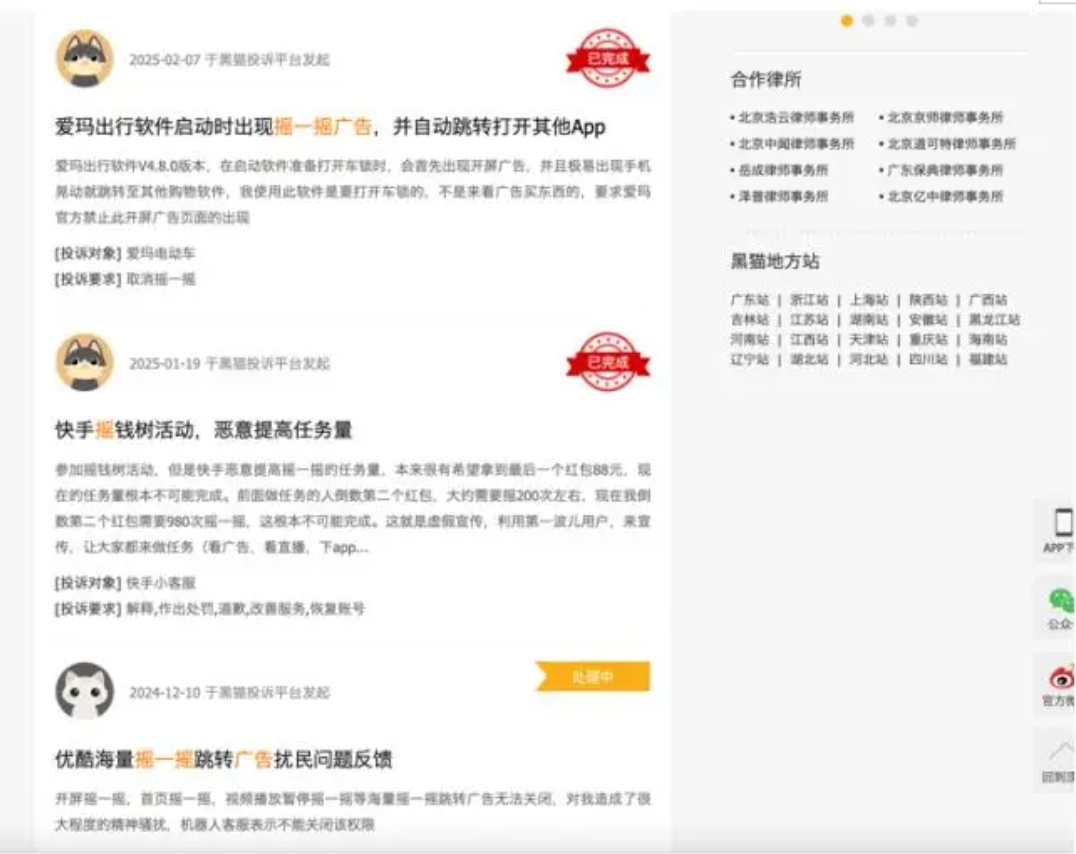Click the Weibo 官方微博 icon in the side bar

(x=1062, y=678)
